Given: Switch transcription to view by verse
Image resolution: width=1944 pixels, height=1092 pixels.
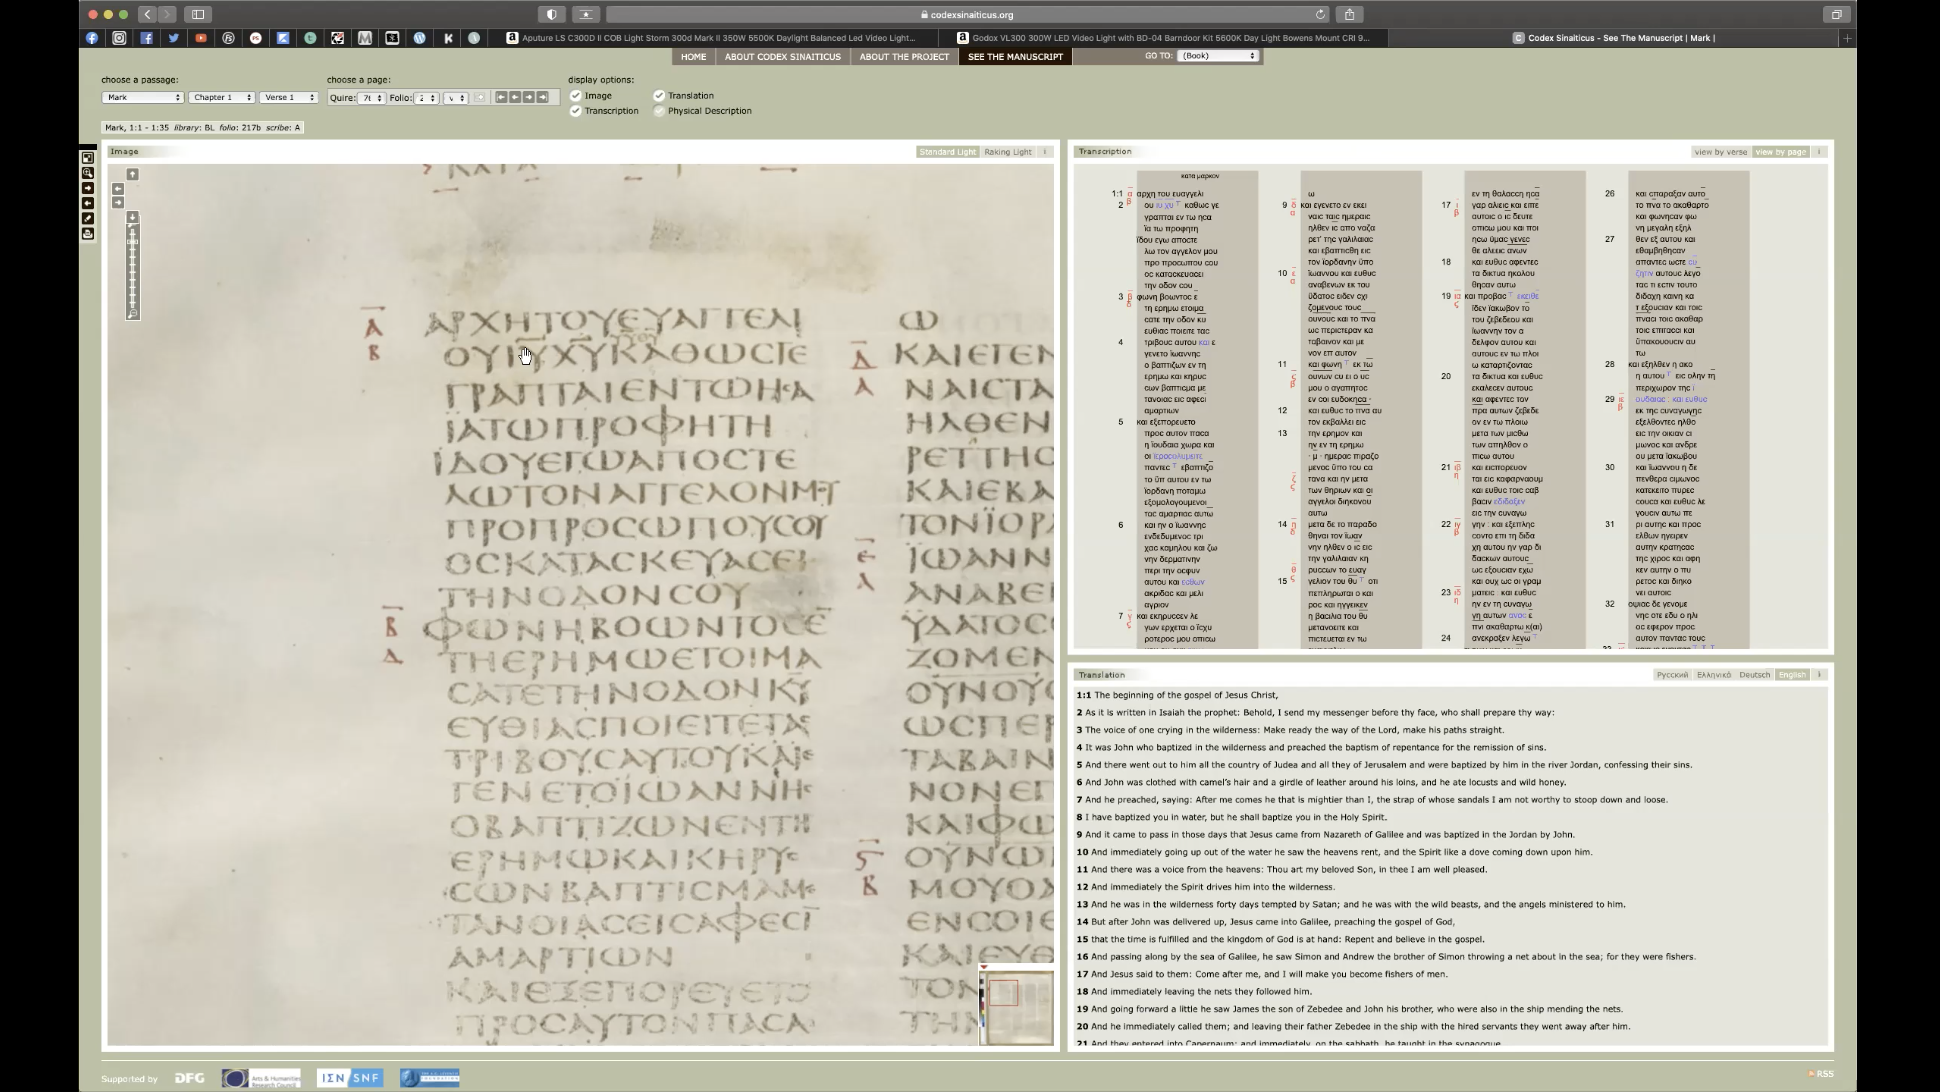Looking at the screenshot, I should [x=1720, y=152].
